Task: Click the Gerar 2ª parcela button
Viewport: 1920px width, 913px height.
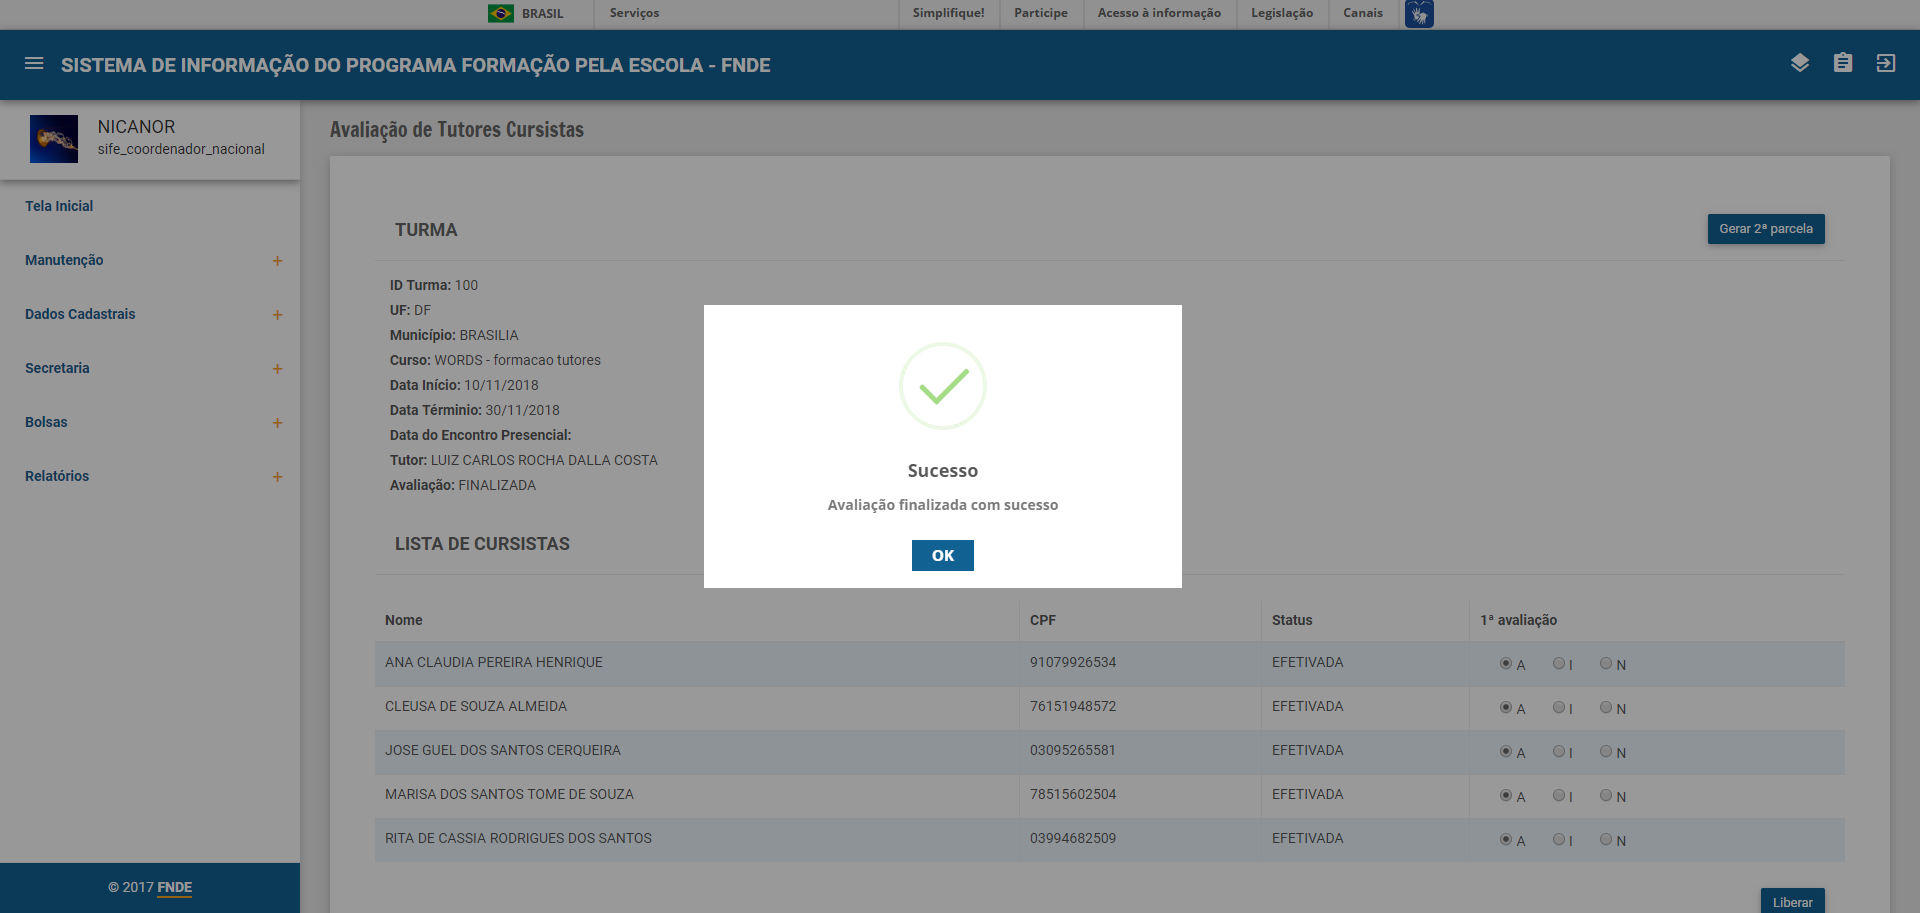Action: 1765,229
